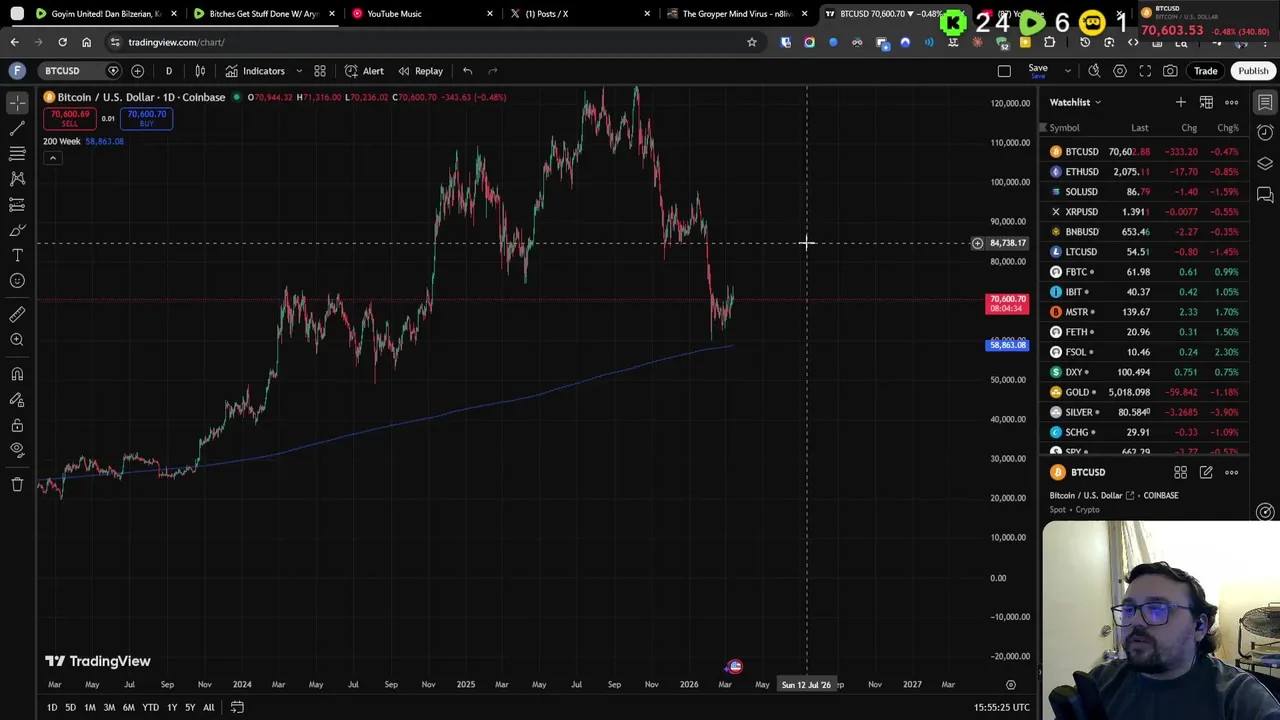Image resolution: width=1280 pixels, height=720 pixels.
Task: Select the ruler measure tool
Action: pyautogui.click(x=17, y=315)
